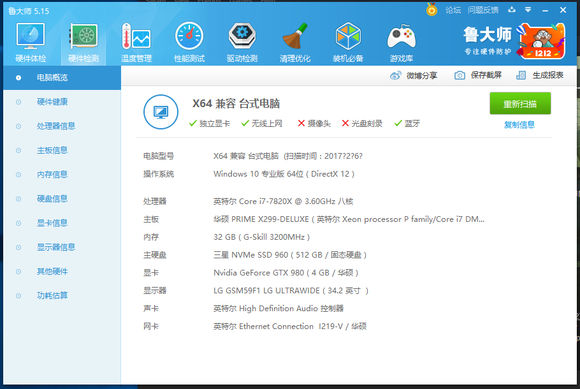The image size is (580, 389).
Task: Click the High Definition Audio sound card value
Action: 279,308
